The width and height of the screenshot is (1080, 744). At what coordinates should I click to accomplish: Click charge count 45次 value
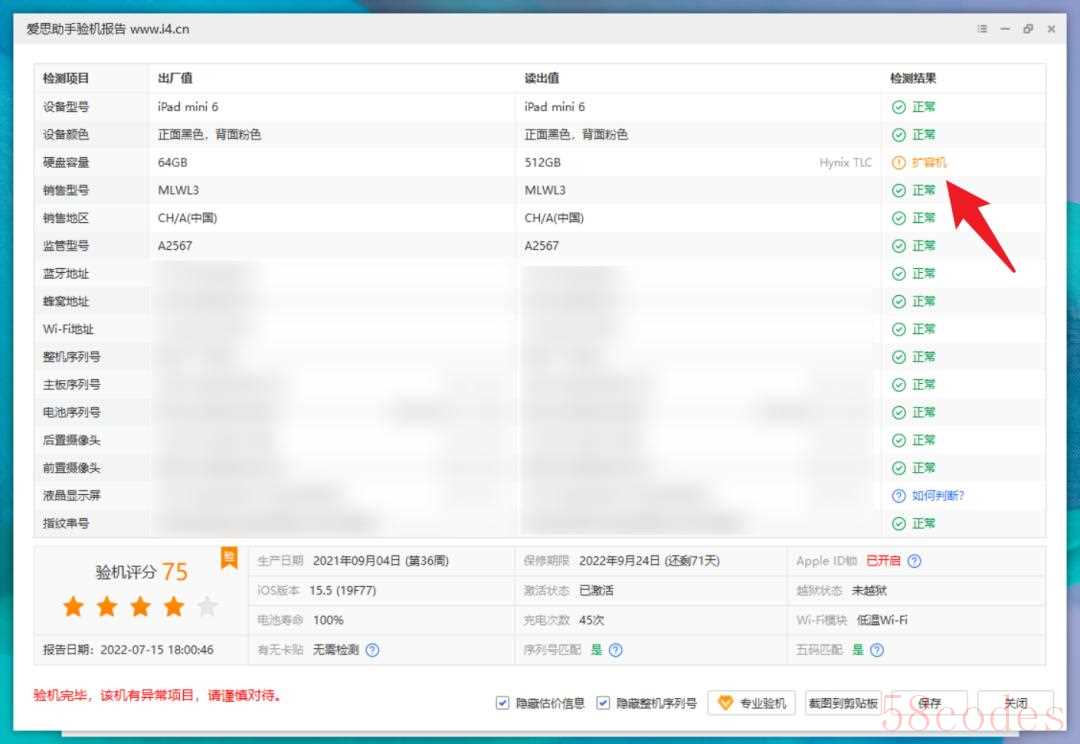click(x=592, y=620)
